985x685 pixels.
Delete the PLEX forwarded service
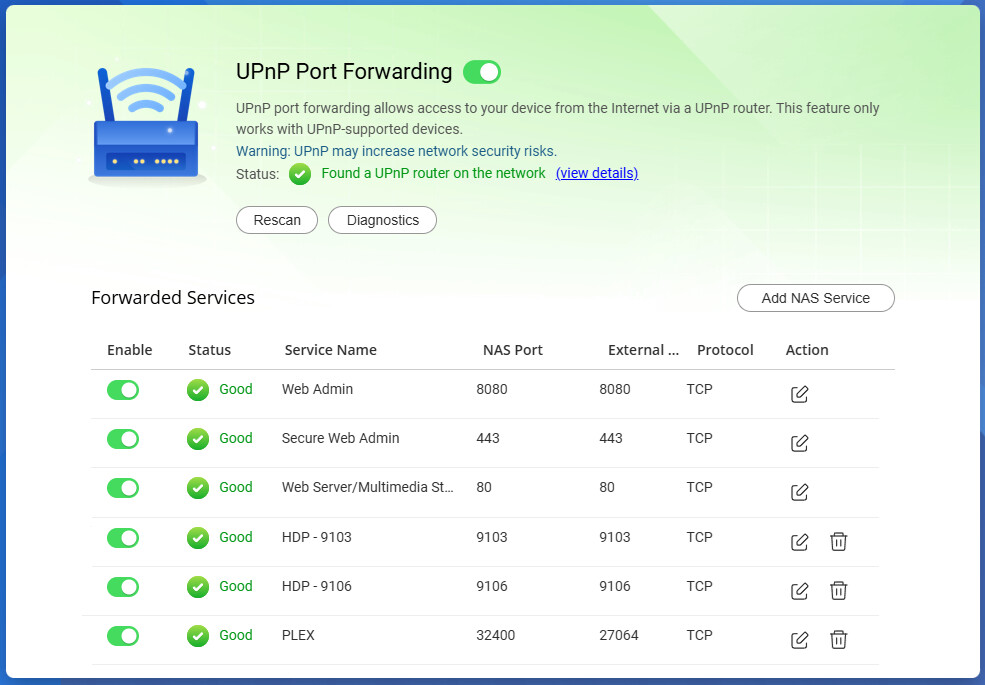pos(838,639)
